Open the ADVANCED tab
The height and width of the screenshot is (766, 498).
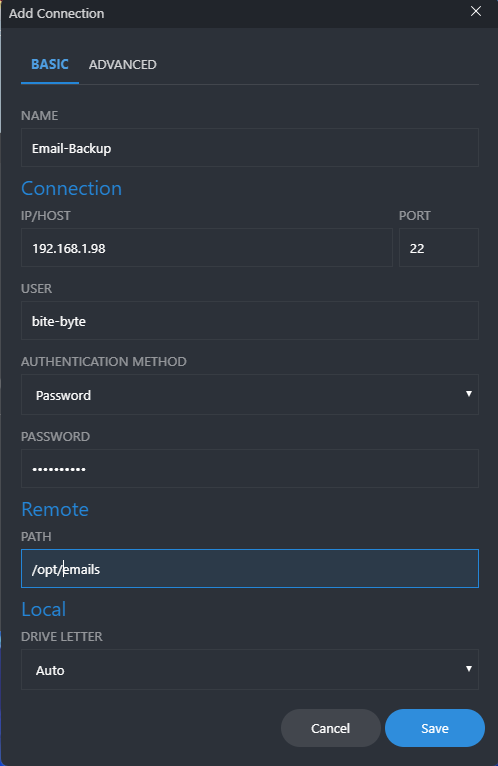click(123, 64)
